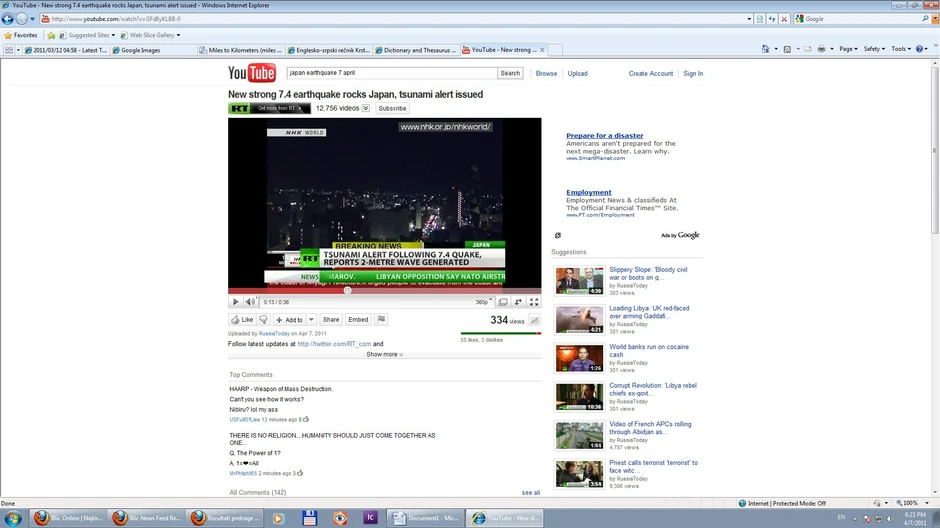Toggle the video's expand-size player button
The height and width of the screenshot is (528, 940).
(x=503, y=302)
